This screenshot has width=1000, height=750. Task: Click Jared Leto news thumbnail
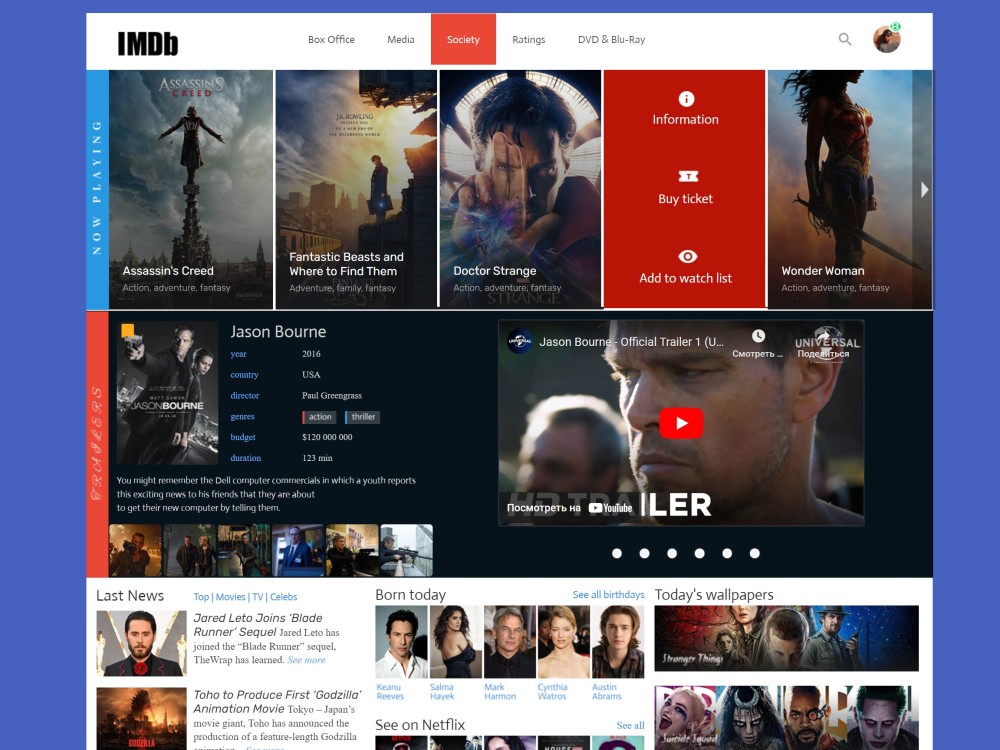tap(141, 643)
